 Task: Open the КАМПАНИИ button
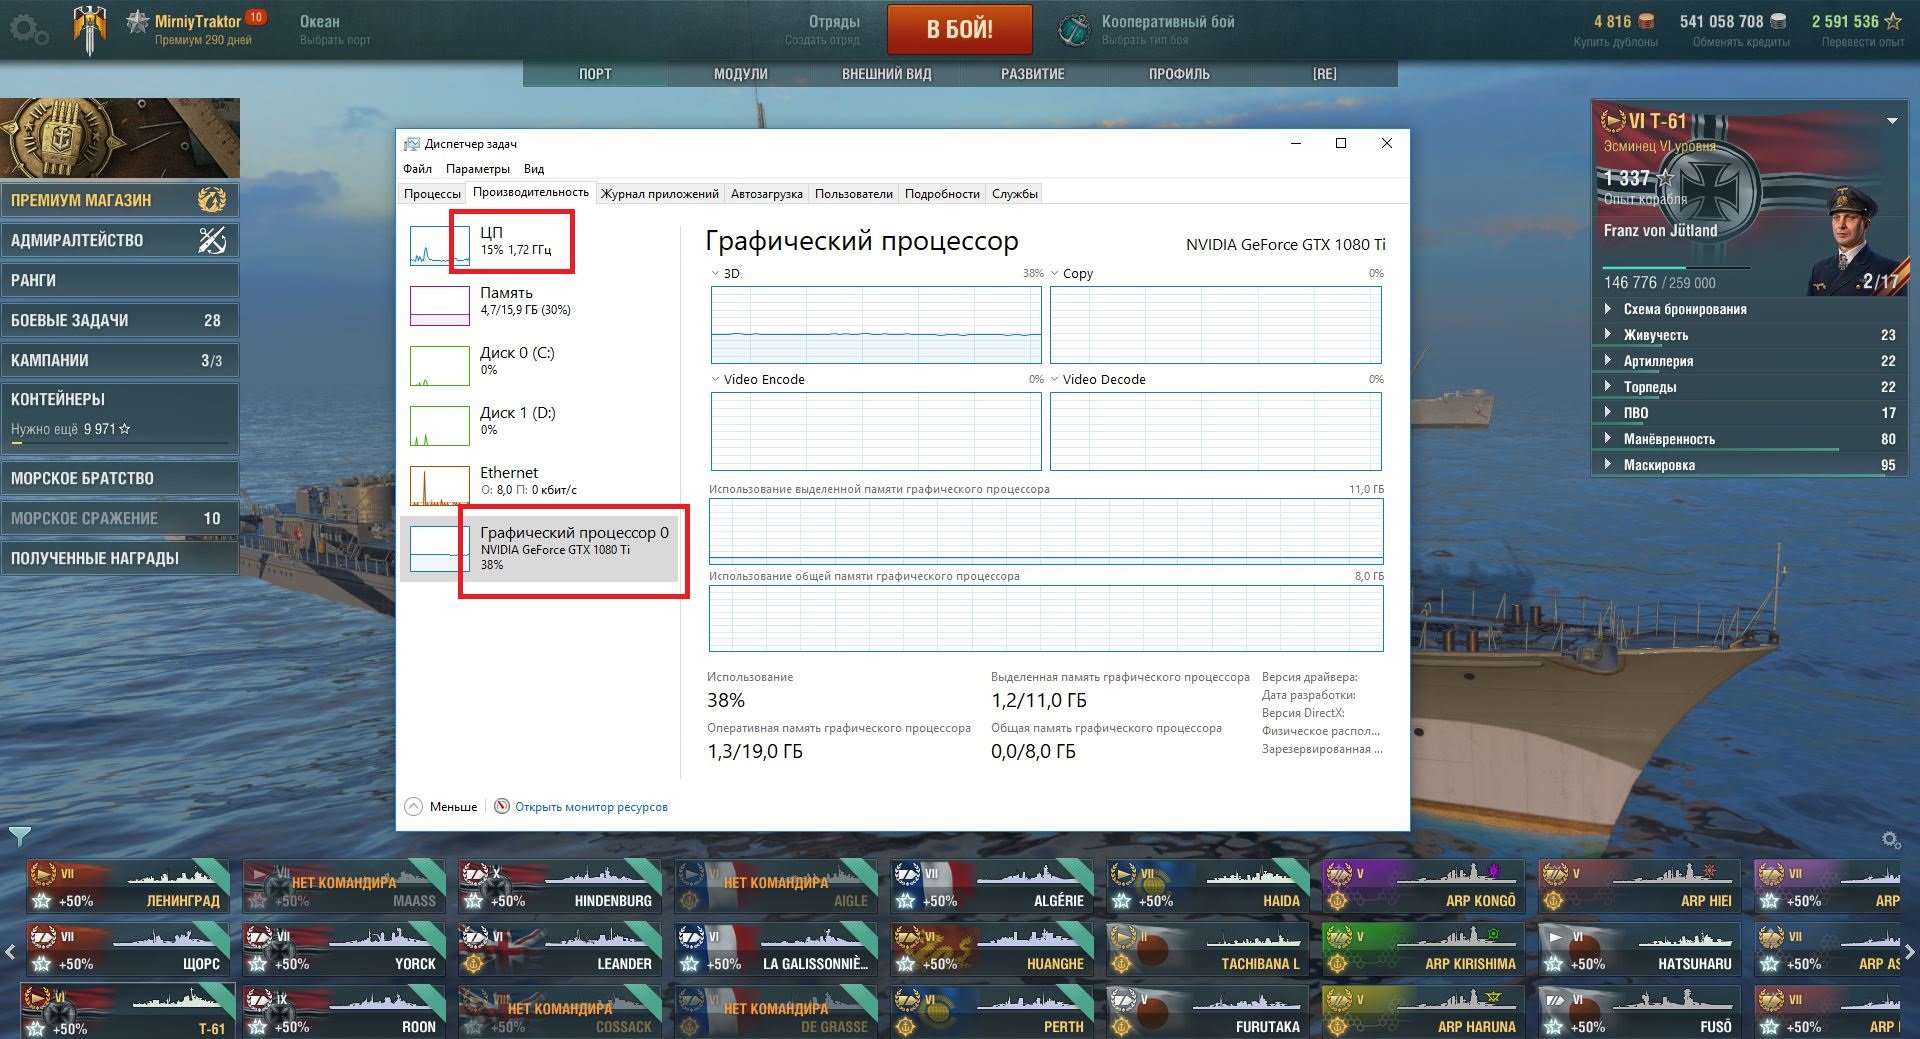click(x=119, y=360)
